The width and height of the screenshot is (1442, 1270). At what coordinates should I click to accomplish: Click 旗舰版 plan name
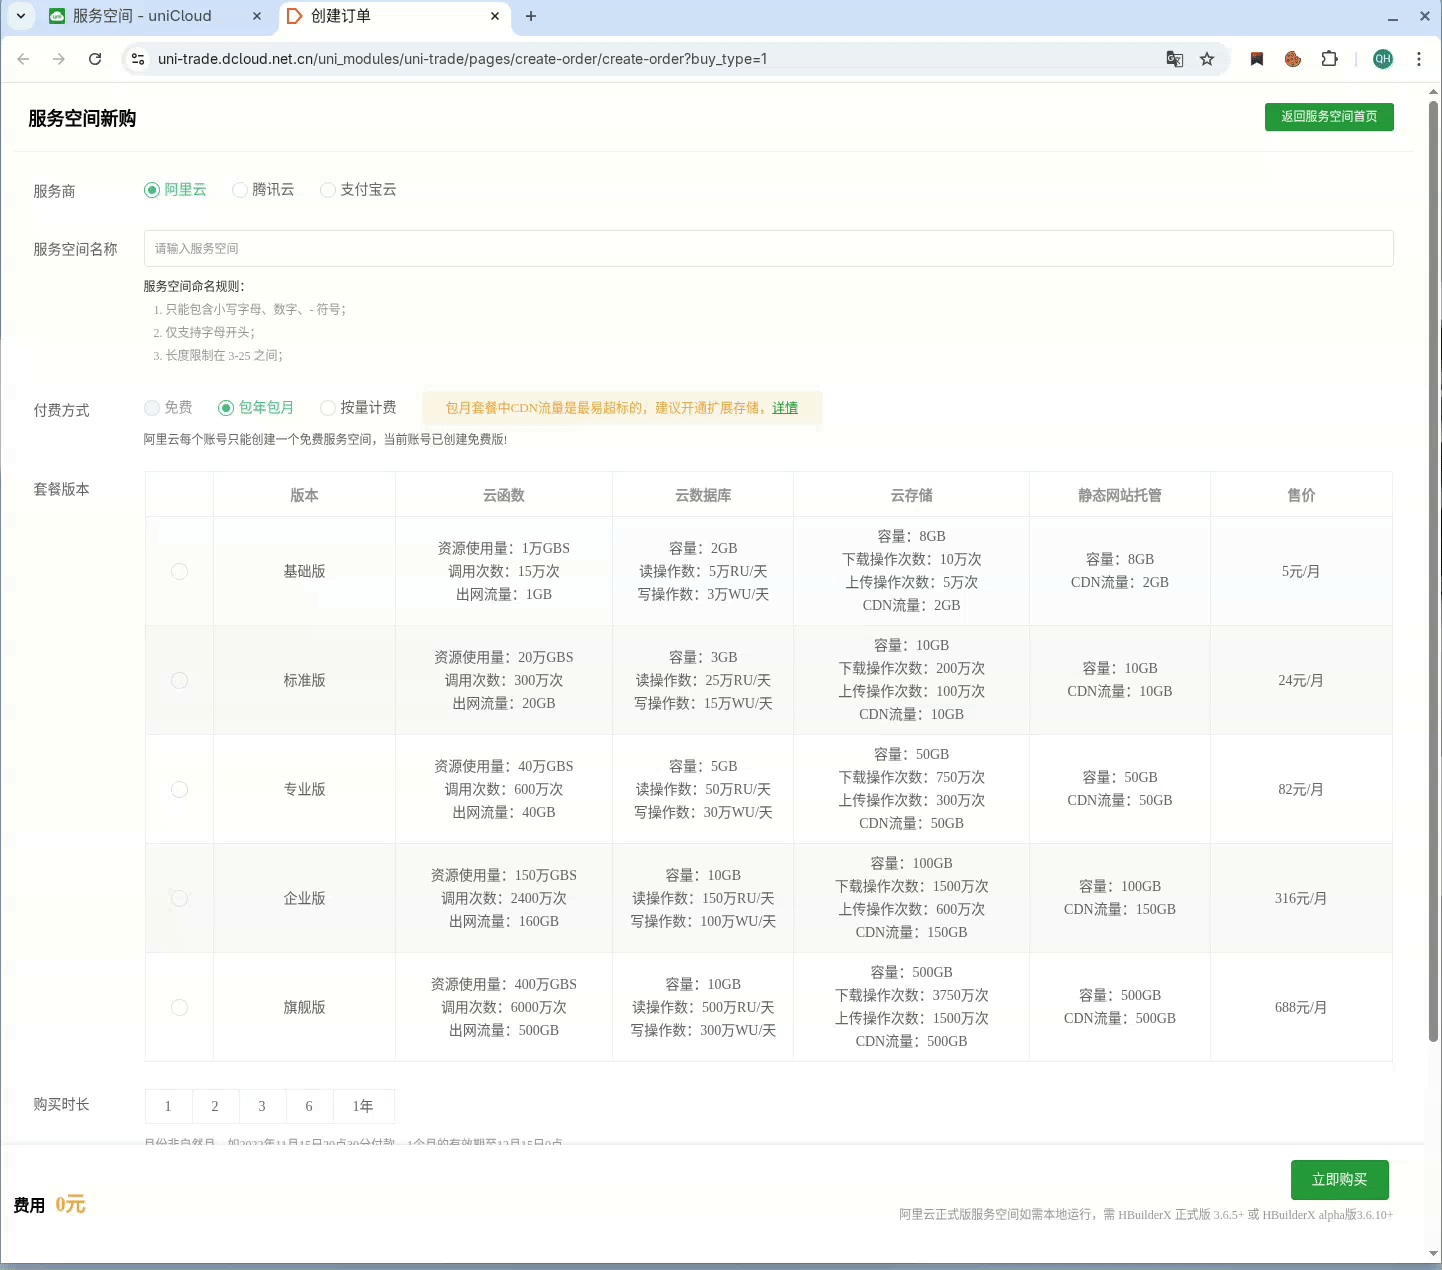point(305,1007)
